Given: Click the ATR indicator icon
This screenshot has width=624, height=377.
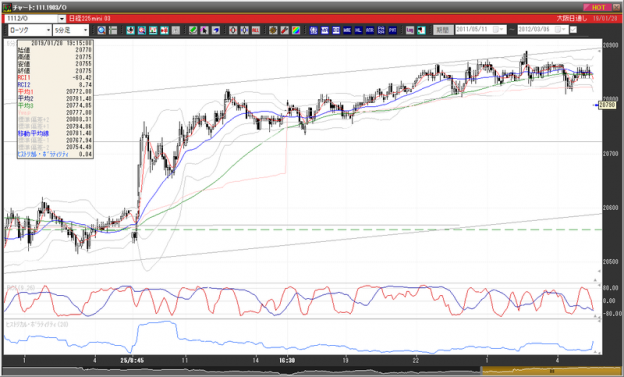Looking at the screenshot, I should (370, 30).
